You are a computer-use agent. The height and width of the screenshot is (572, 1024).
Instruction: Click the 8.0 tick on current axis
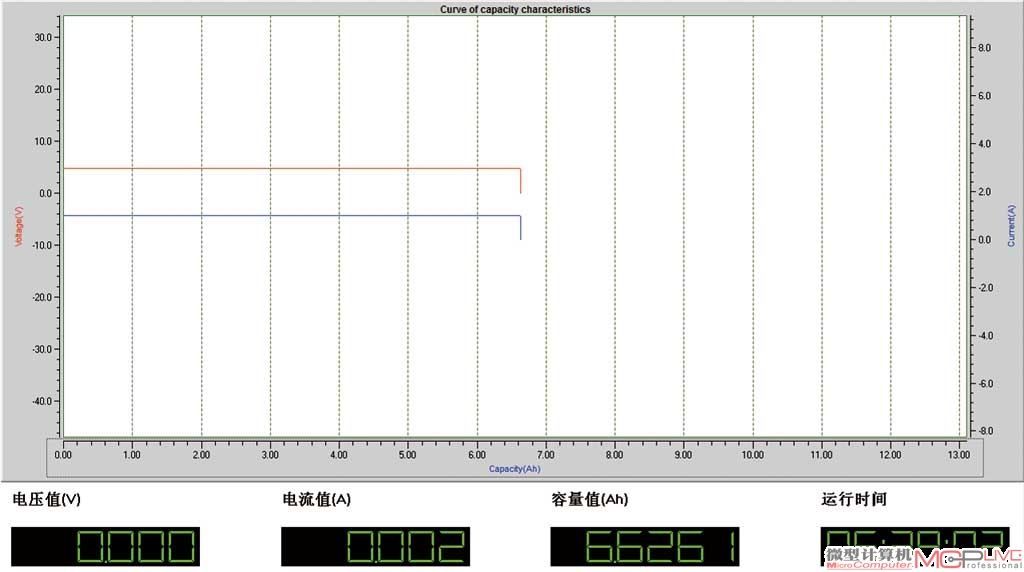(x=984, y=48)
